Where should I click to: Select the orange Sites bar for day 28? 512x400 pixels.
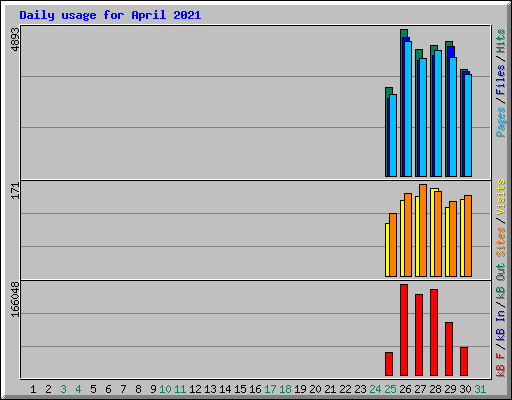click(438, 234)
